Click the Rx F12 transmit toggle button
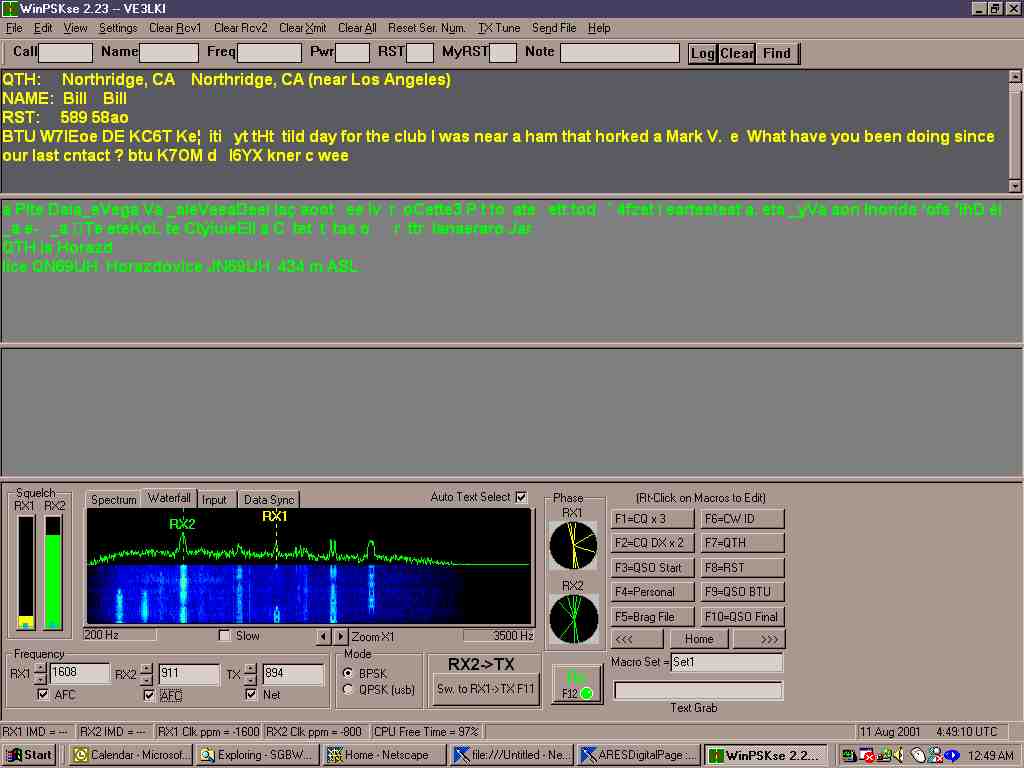Viewport: 1024px width, 768px height. click(x=577, y=684)
